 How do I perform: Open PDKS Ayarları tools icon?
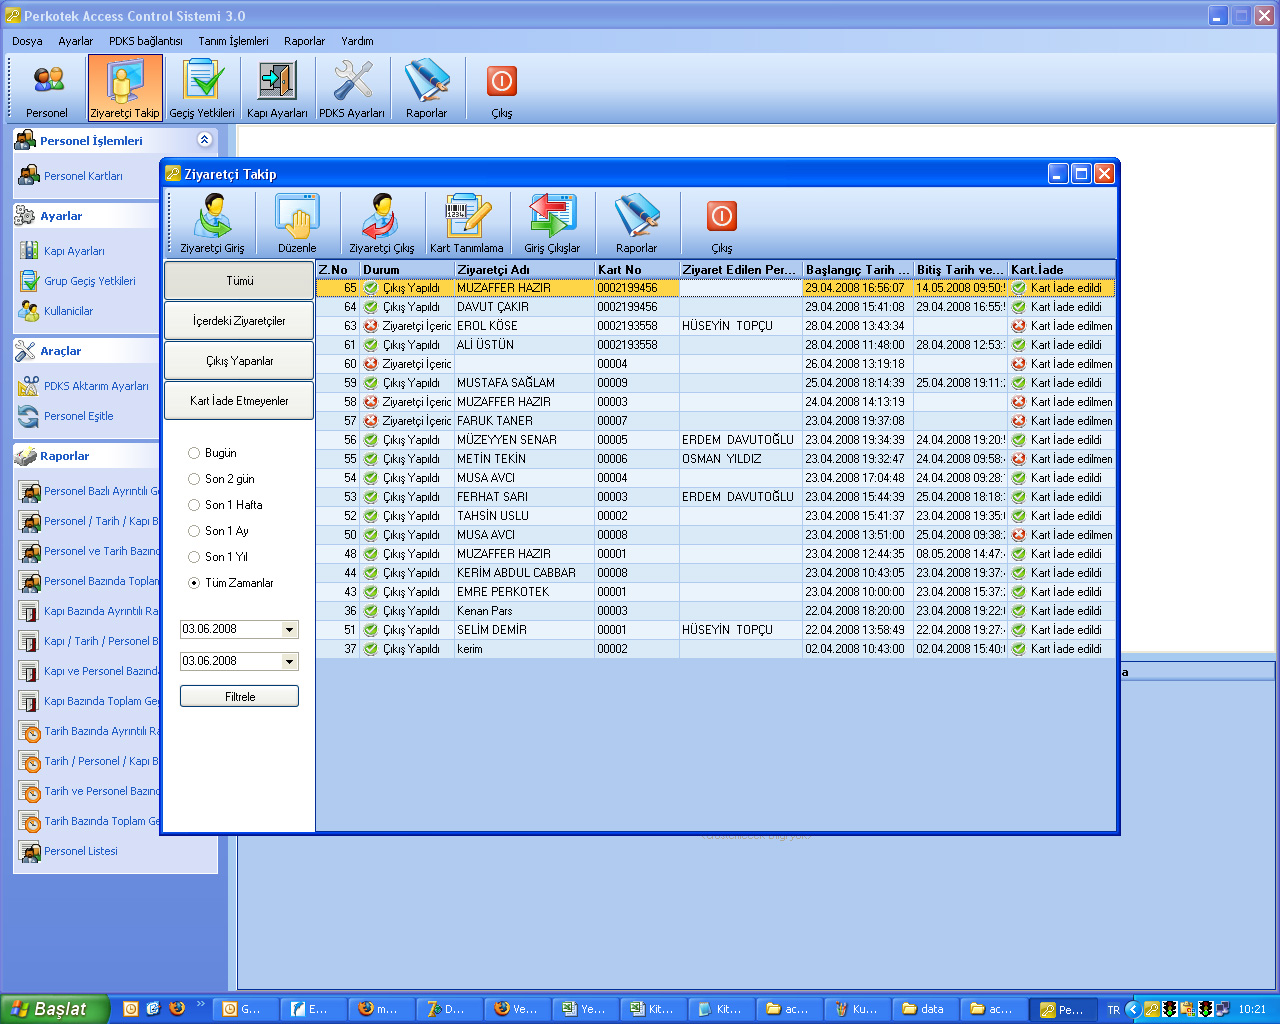click(x=352, y=89)
